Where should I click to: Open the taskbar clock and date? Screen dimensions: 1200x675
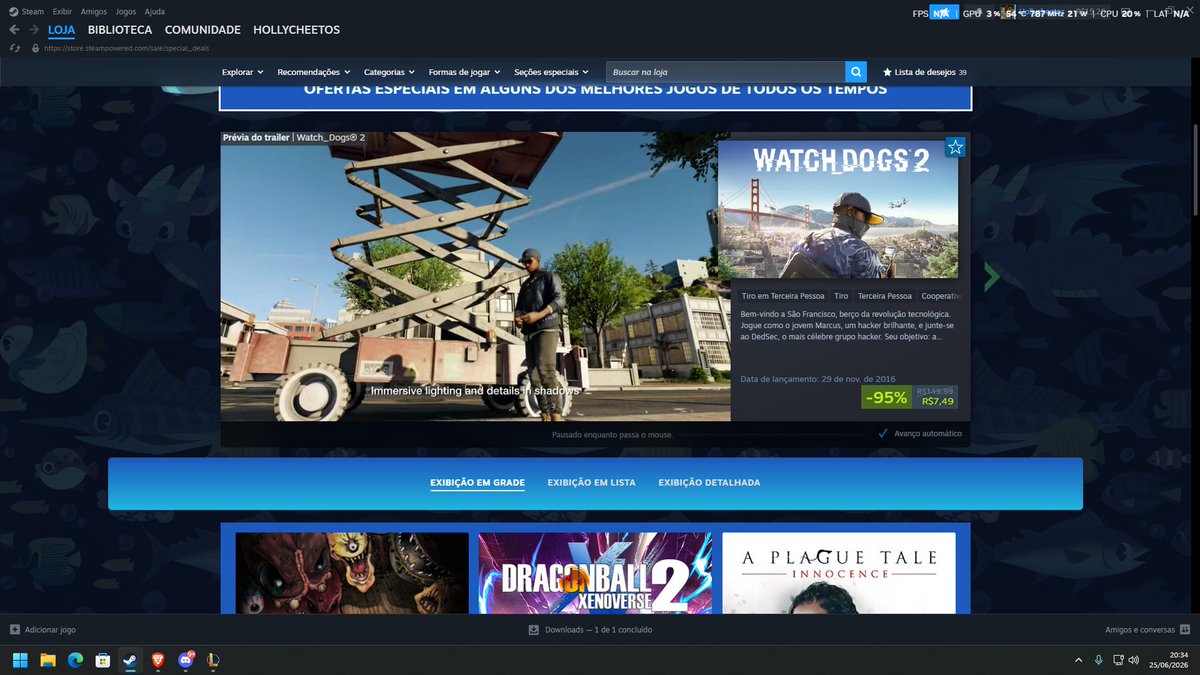tap(1169, 660)
